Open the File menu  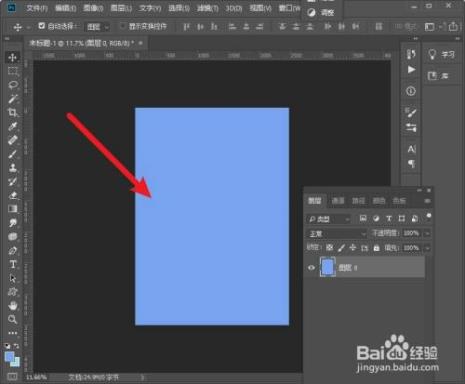tap(37, 8)
